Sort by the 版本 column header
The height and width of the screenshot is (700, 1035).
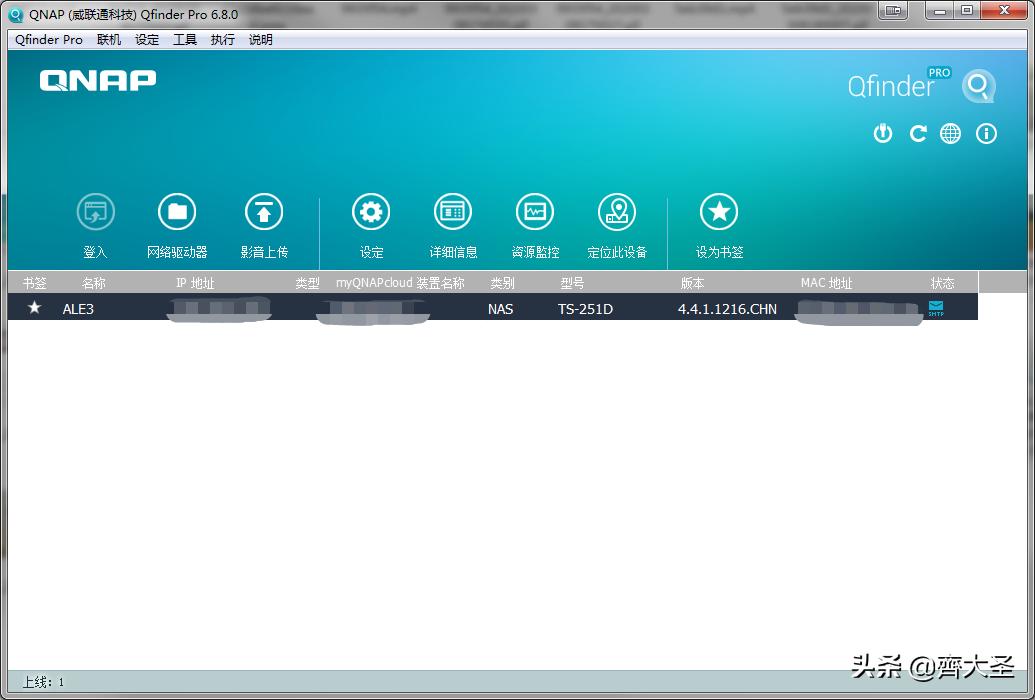[x=692, y=283]
